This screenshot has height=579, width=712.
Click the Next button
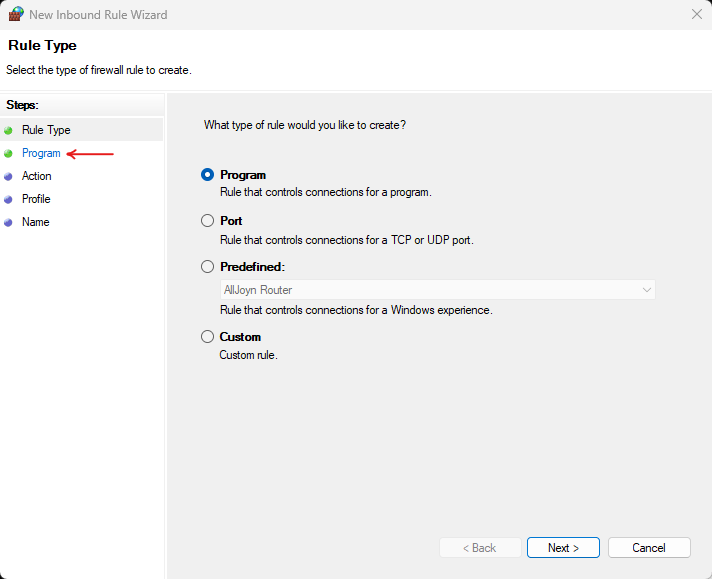tap(563, 548)
